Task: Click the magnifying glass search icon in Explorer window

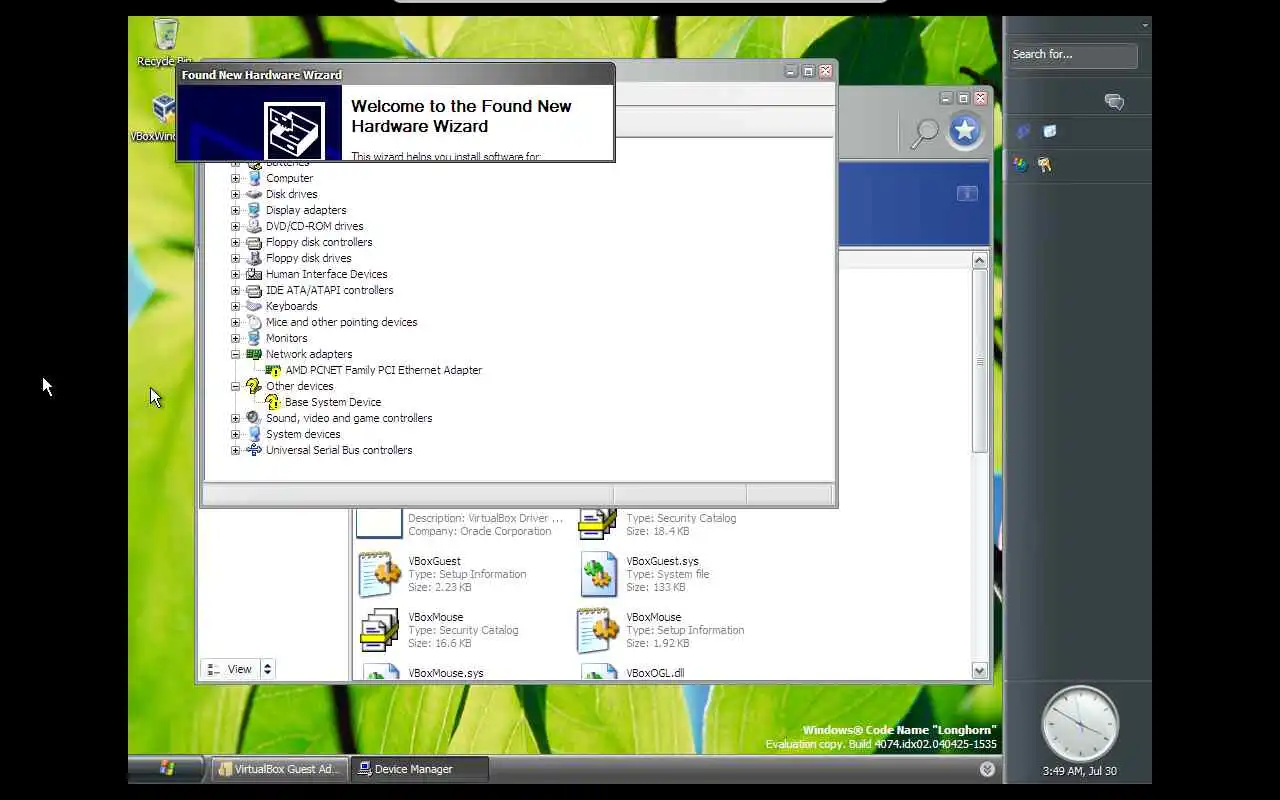Action: coord(926,133)
